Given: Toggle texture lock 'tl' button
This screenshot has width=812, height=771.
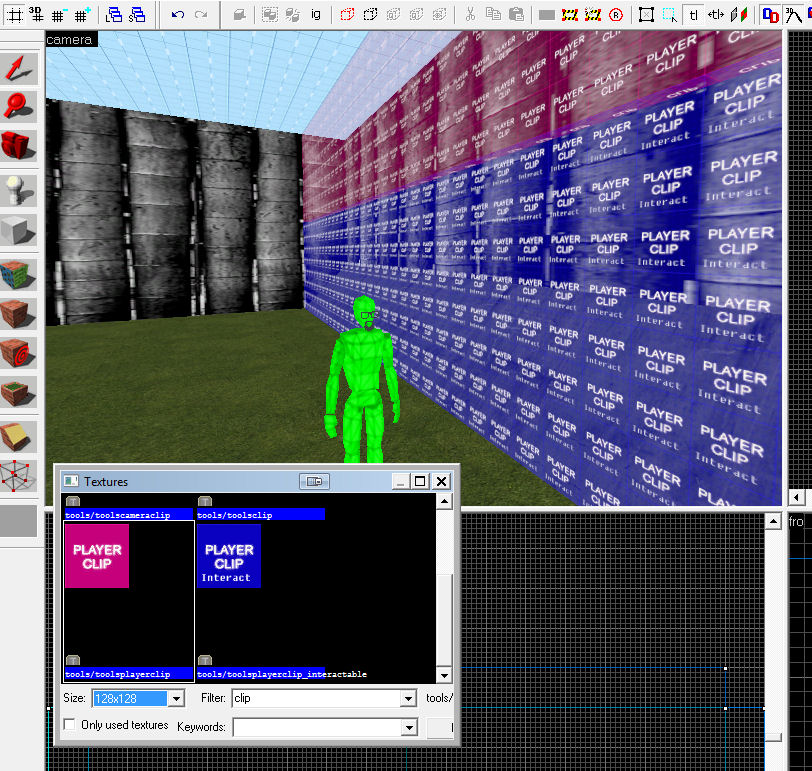Looking at the screenshot, I should [692, 14].
